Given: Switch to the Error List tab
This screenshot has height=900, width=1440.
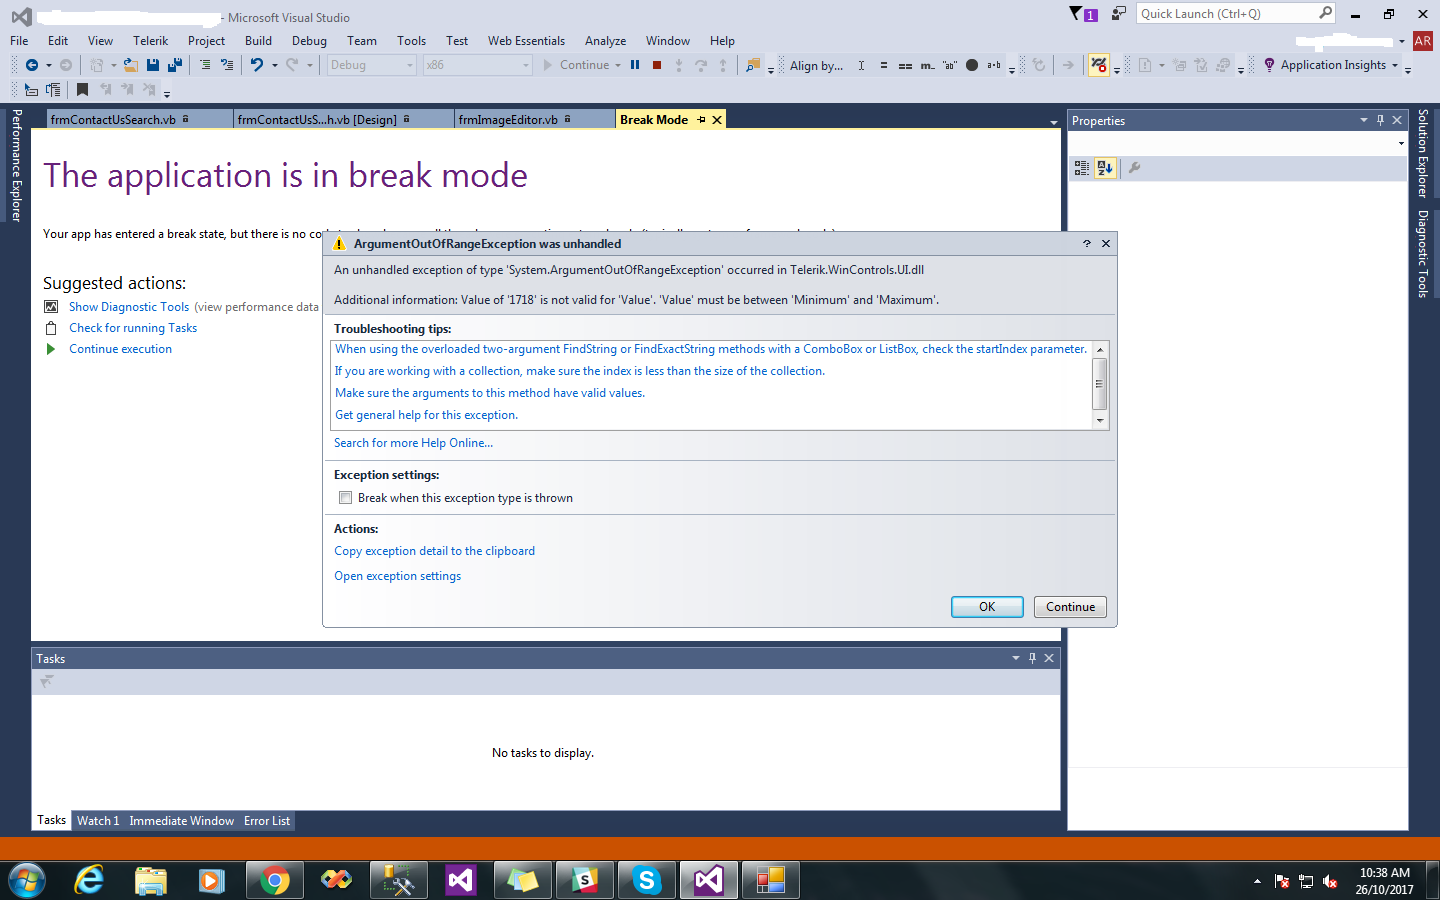Looking at the screenshot, I should (x=267, y=821).
